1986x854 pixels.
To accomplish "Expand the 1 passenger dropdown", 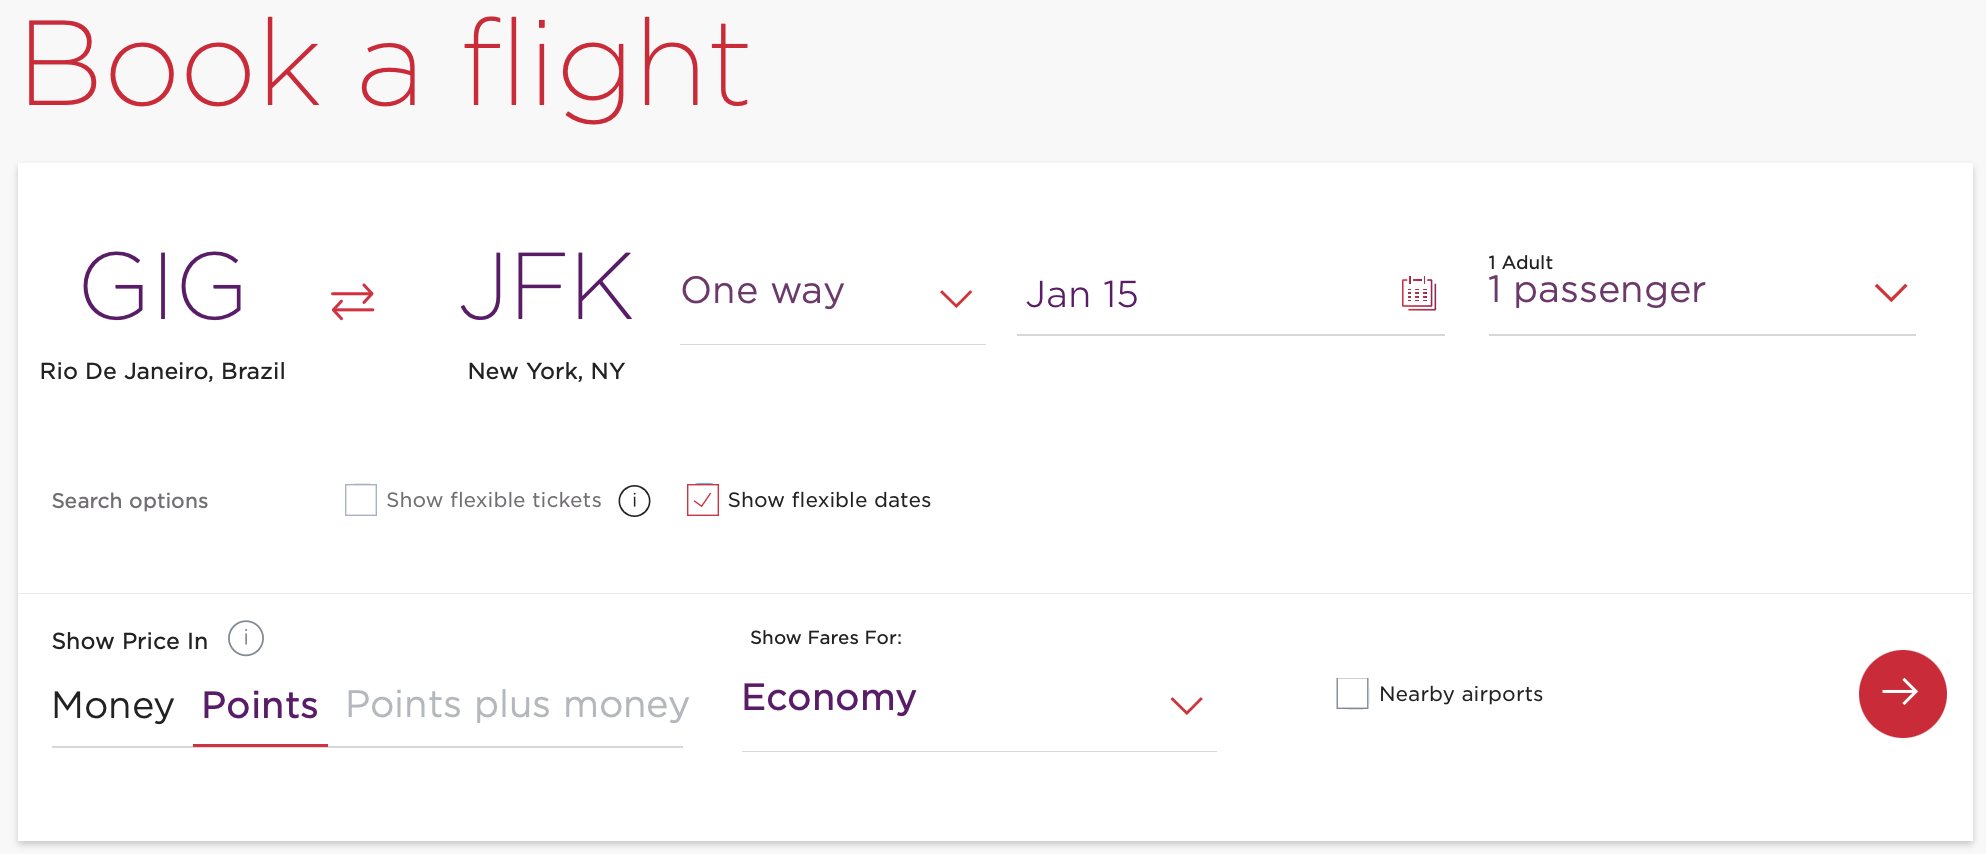I will point(1702,290).
